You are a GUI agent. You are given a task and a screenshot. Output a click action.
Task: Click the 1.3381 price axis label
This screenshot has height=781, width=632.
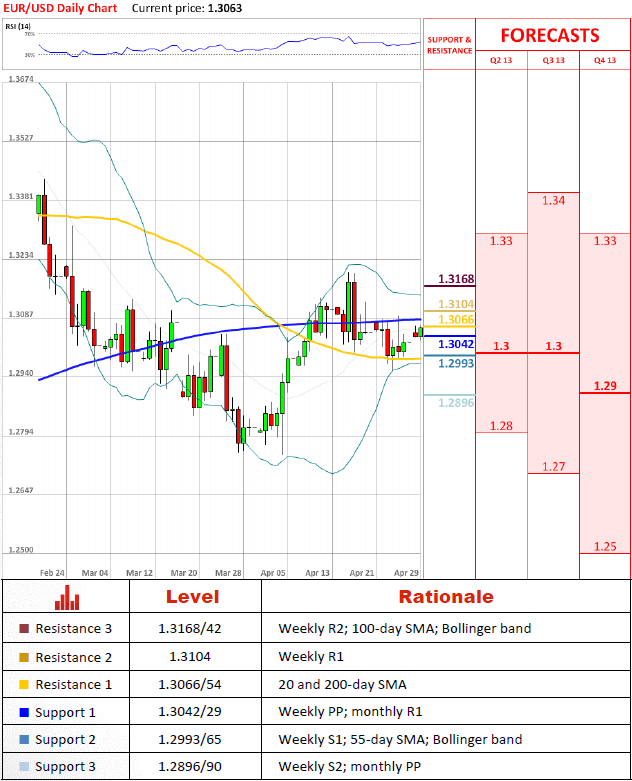pos(21,197)
